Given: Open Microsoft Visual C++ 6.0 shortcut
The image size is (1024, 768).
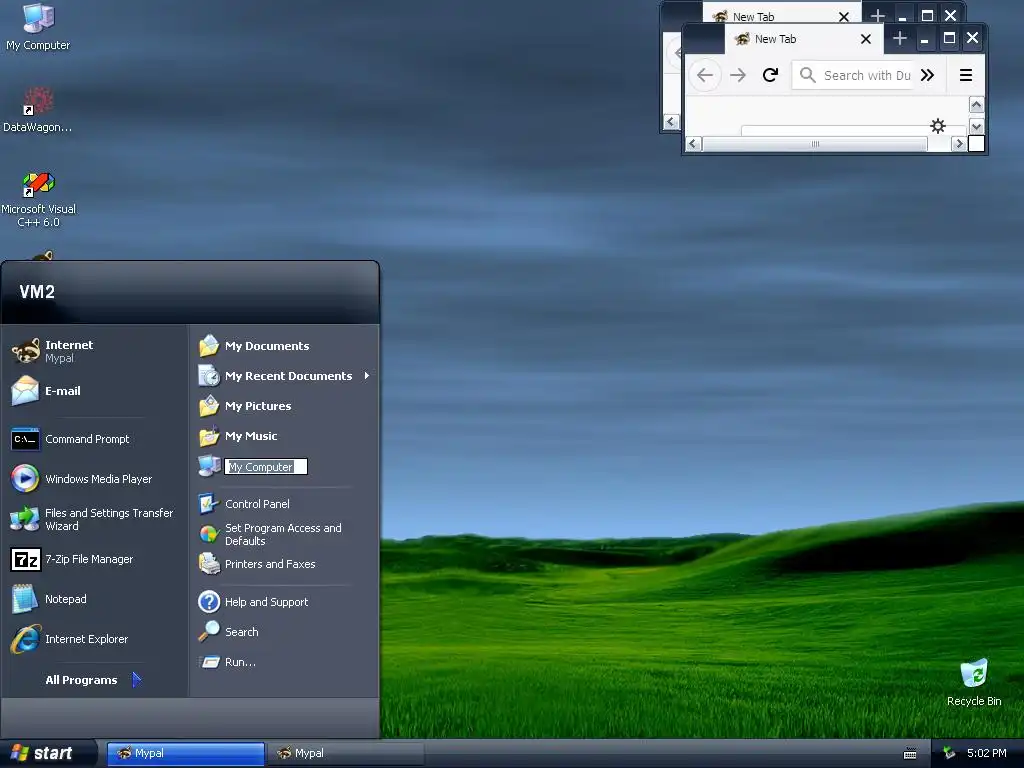Looking at the screenshot, I should 38,199.
